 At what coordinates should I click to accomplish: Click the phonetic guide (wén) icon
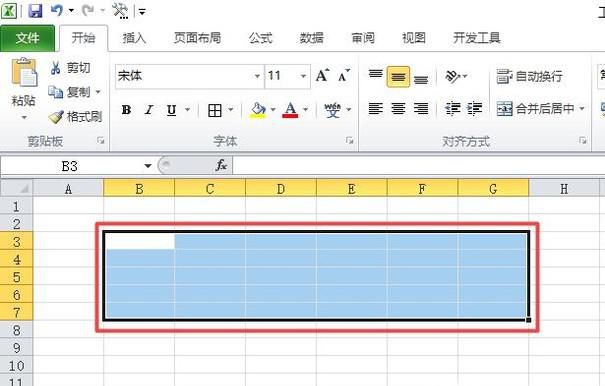(x=332, y=110)
